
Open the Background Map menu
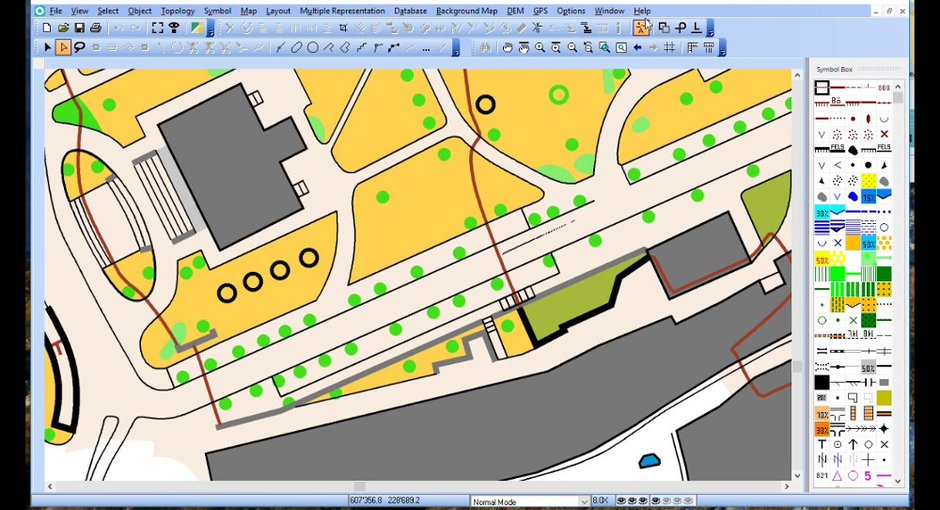[x=466, y=11]
